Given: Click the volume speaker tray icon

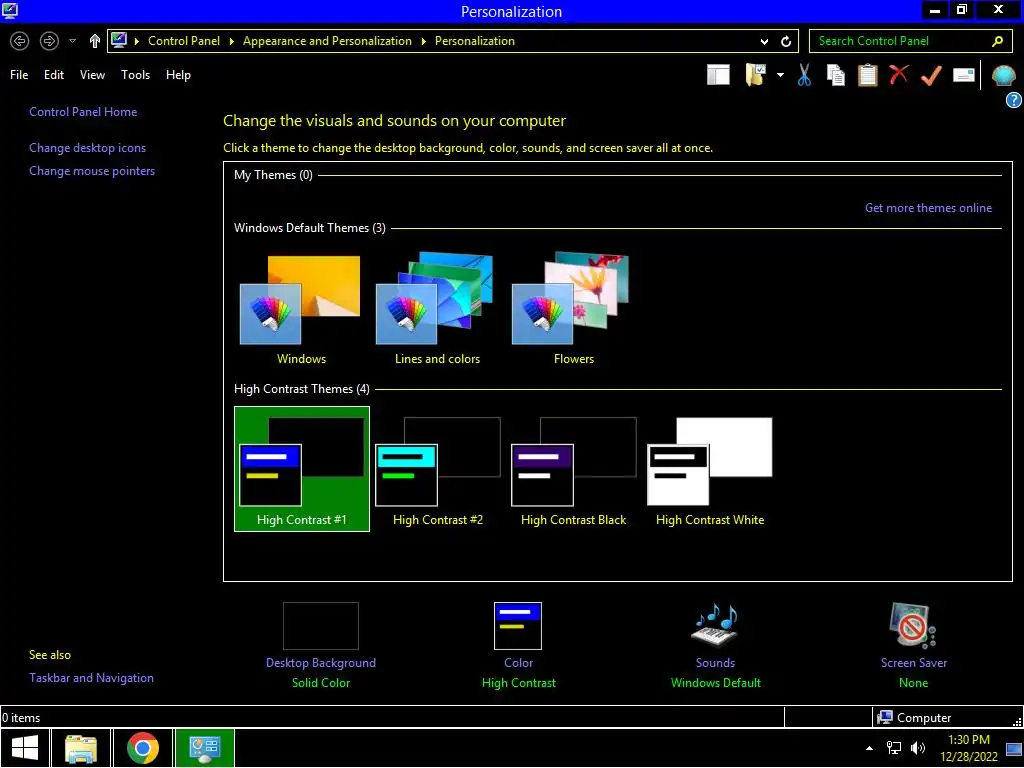Looking at the screenshot, I should [x=918, y=748].
